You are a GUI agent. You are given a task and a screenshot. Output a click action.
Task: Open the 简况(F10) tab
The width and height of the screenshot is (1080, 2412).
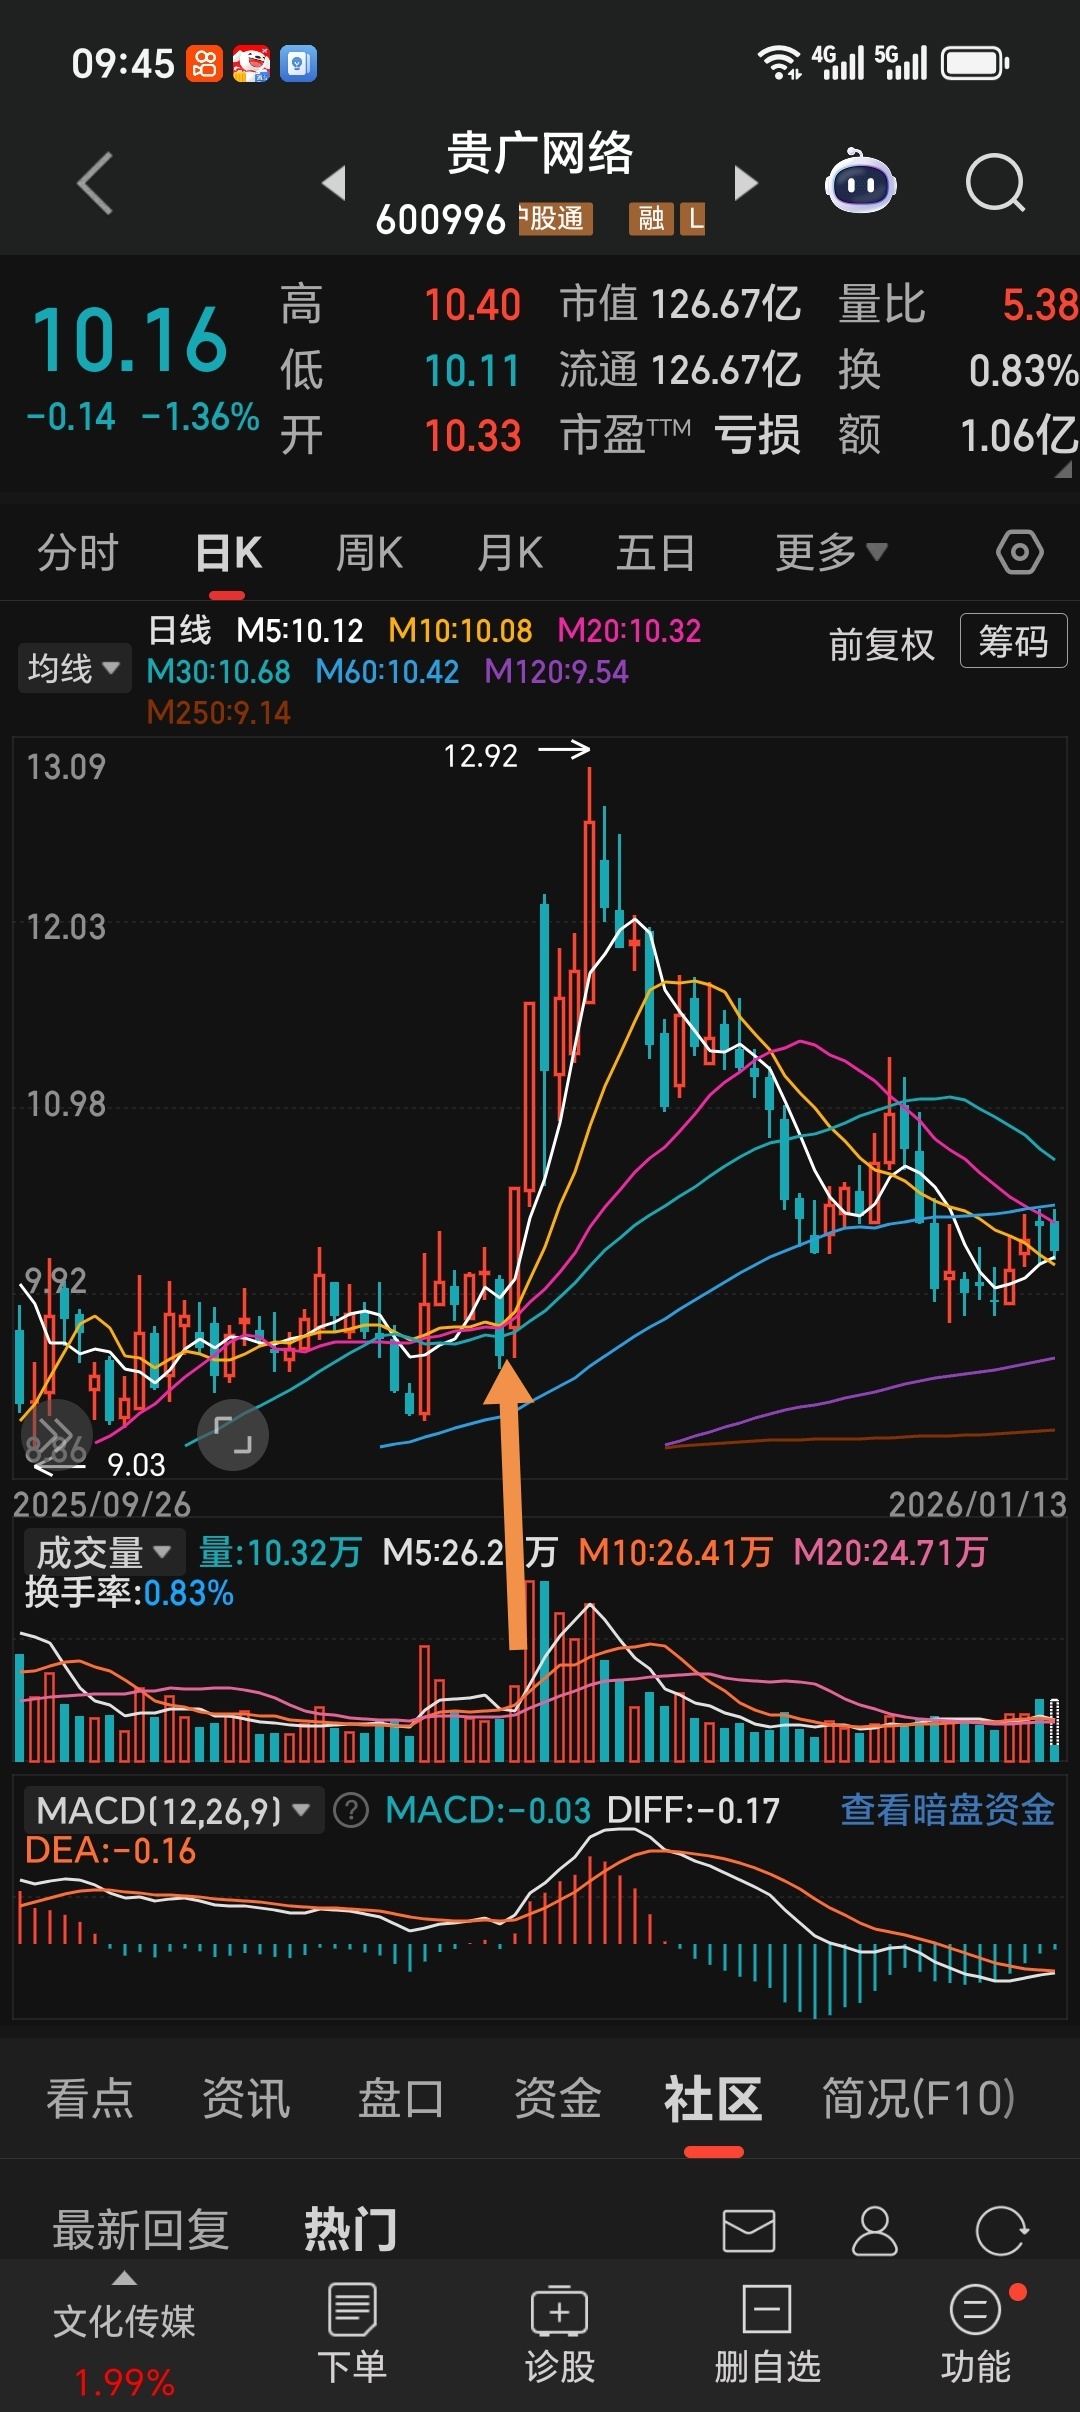point(918,2098)
